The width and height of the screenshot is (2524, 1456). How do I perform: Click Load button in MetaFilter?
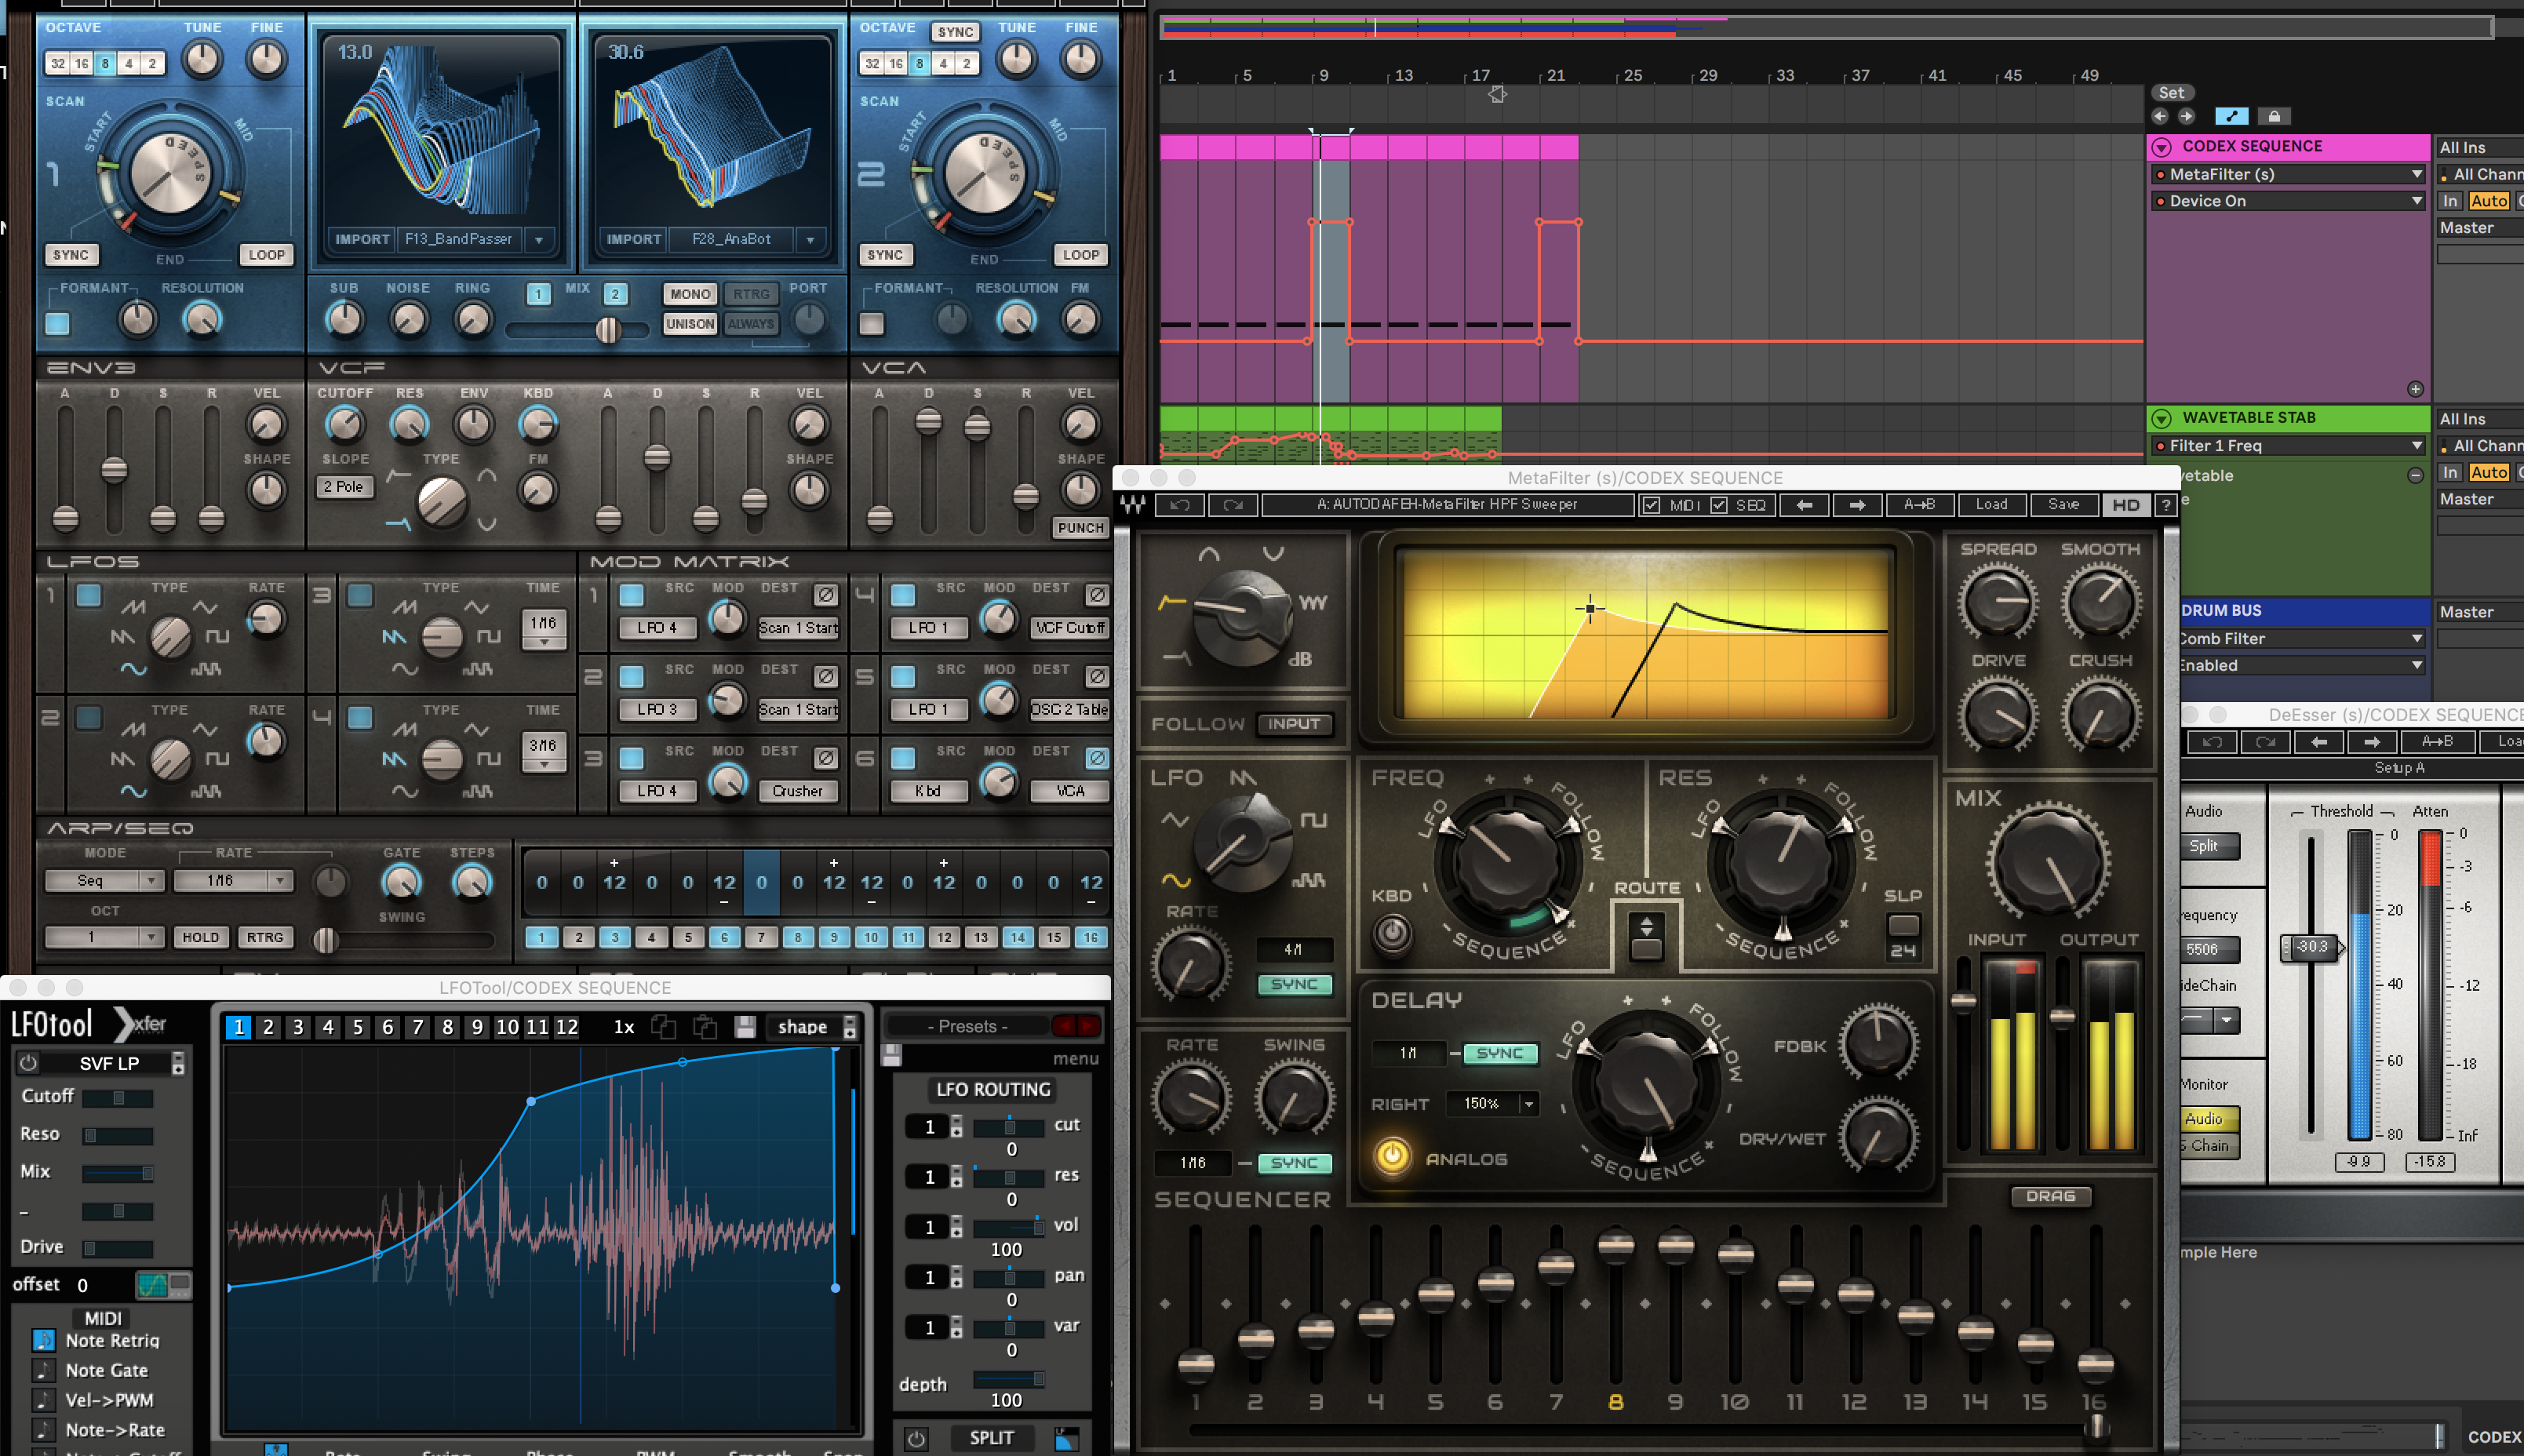(1991, 505)
